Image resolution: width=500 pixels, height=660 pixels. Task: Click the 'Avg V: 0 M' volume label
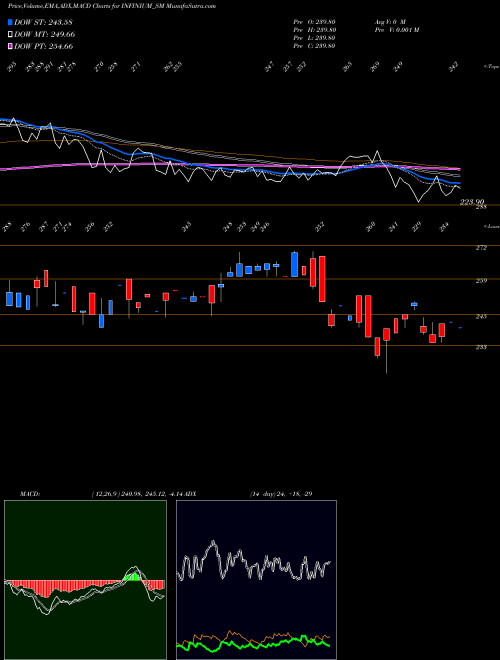pyautogui.click(x=389, y=22)
